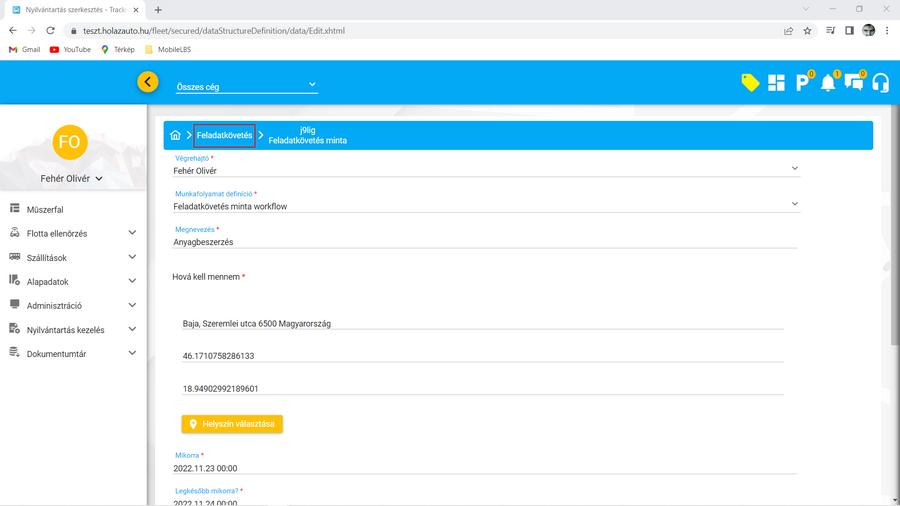900x506 pixels.
Task: Click the parking P icon
Action: click(802, 83)
